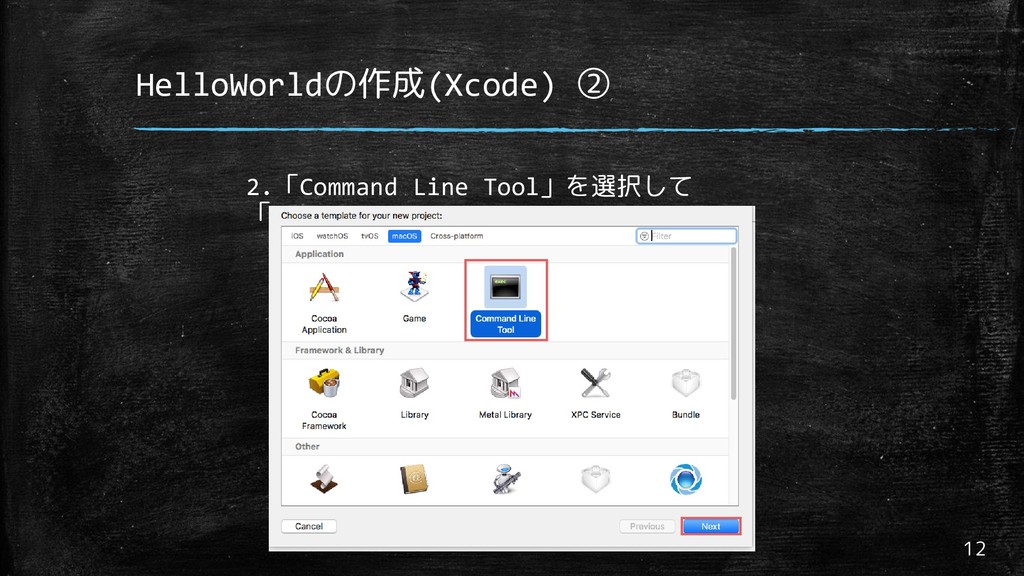Select the Automator robot icon under Other
Image resolution: width=1024 pixels, height=576 pixels.
tap(505, 479)
